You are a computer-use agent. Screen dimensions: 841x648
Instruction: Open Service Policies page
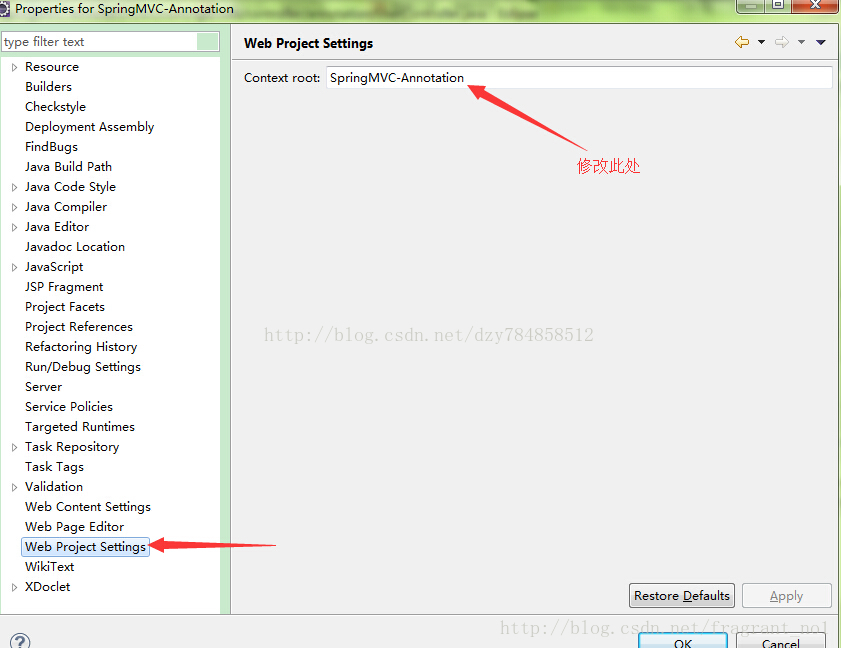click(x=69, y=407)
